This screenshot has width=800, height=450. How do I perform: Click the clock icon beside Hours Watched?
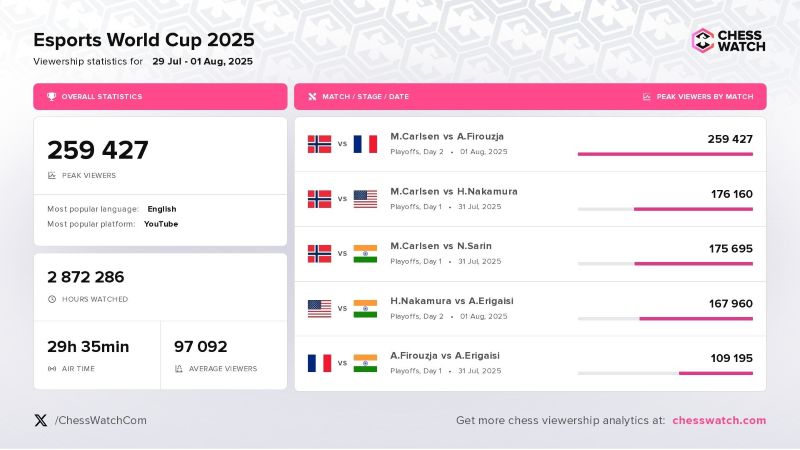[x=51, y=299]
